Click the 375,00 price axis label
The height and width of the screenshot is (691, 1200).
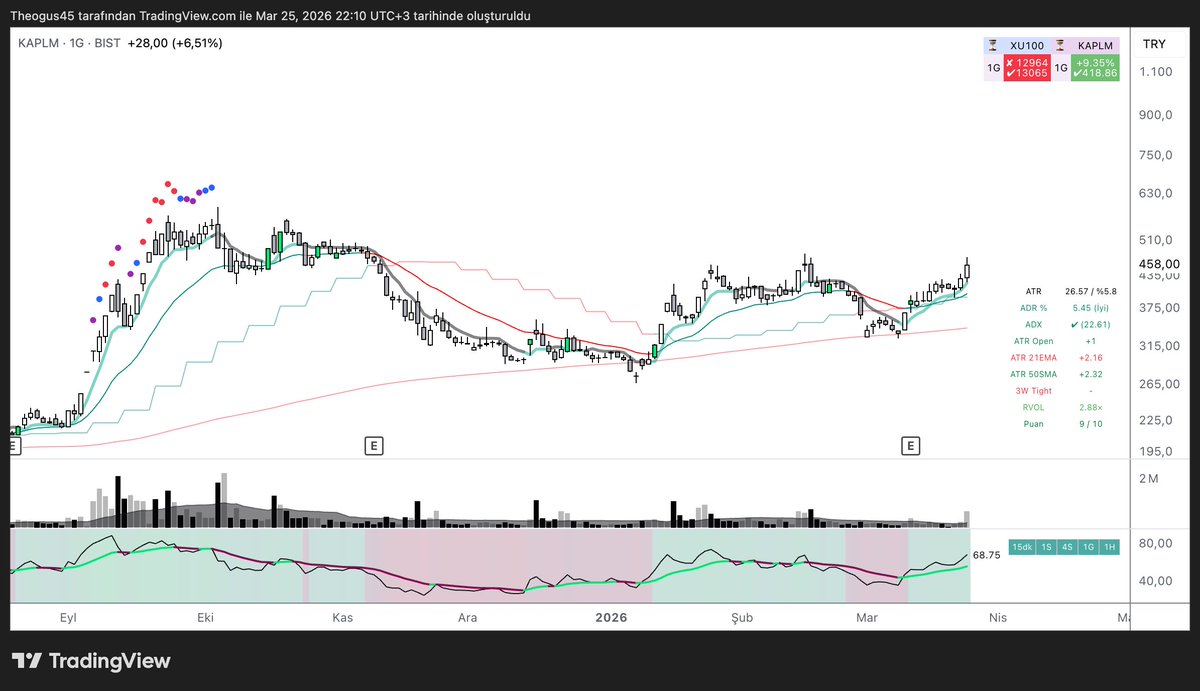1161,308
